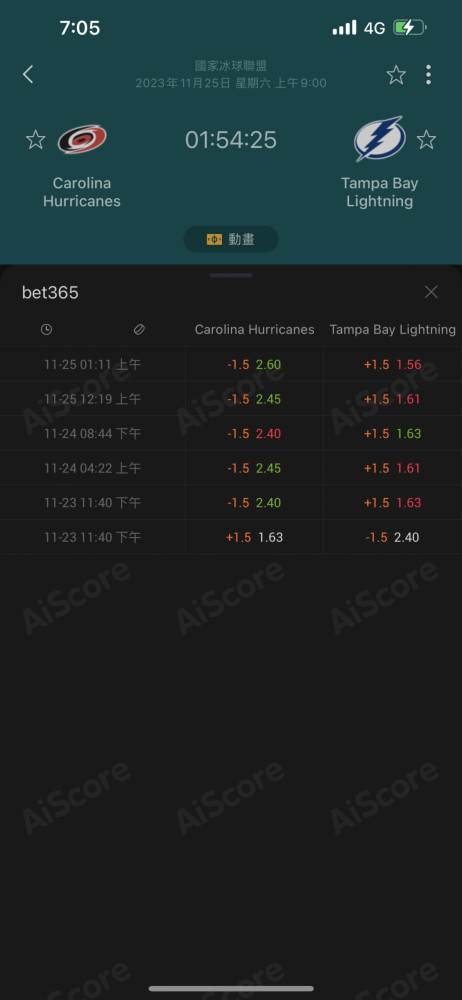462x1000 pixels.
Task: Favorite this match with top star icon
Action: [396, 75]
